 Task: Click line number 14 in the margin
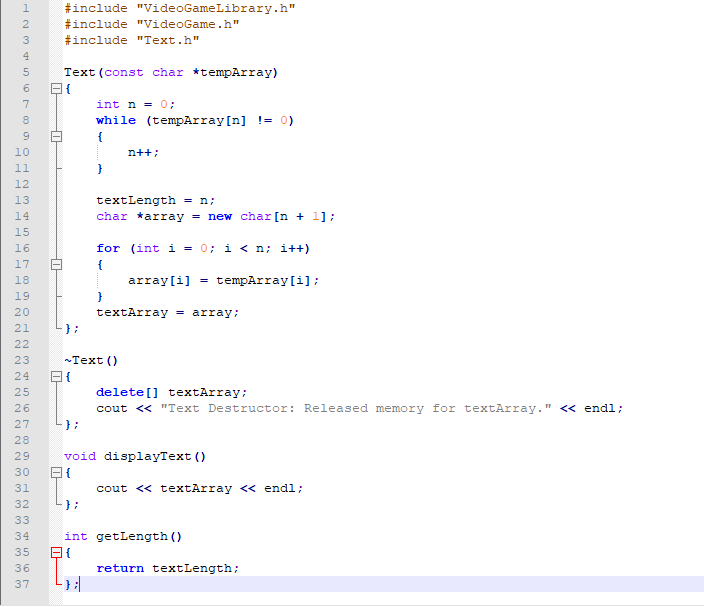click(x=22, y=216)
